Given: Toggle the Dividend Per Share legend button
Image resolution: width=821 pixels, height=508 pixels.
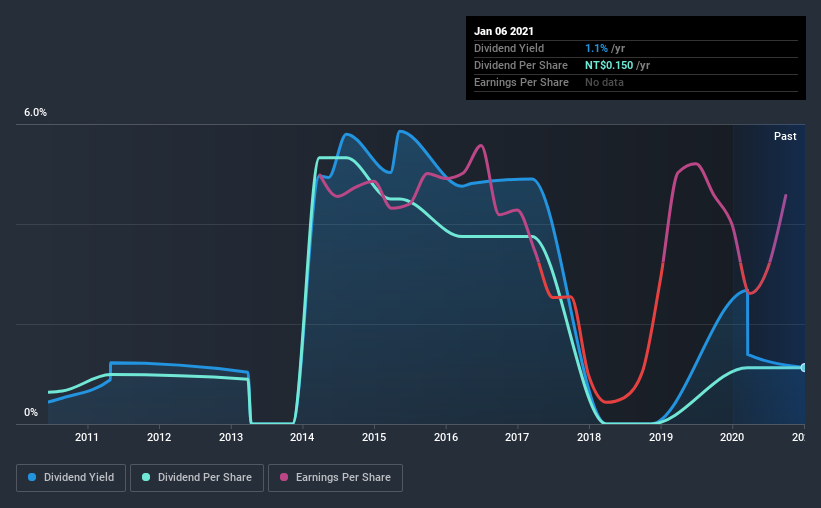Looking at the screenshot, I should (197, 478).
